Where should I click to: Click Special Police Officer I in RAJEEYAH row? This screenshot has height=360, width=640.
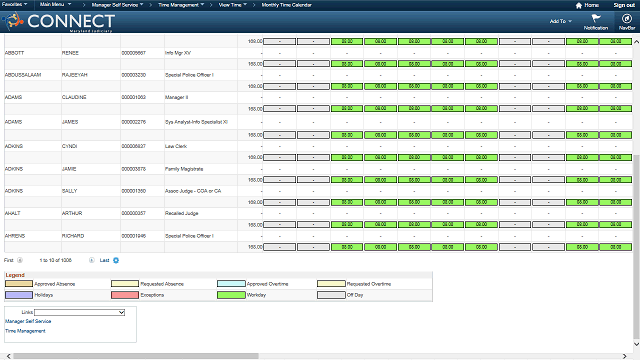189,75
